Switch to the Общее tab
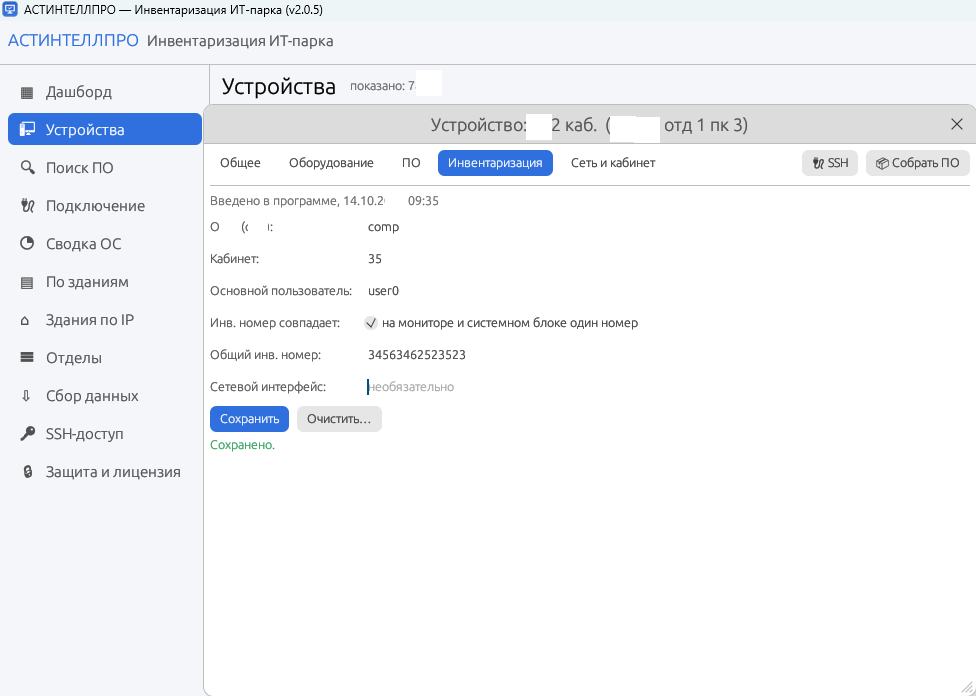The width and height of the screenshot is (976, 696). [240, 163]
